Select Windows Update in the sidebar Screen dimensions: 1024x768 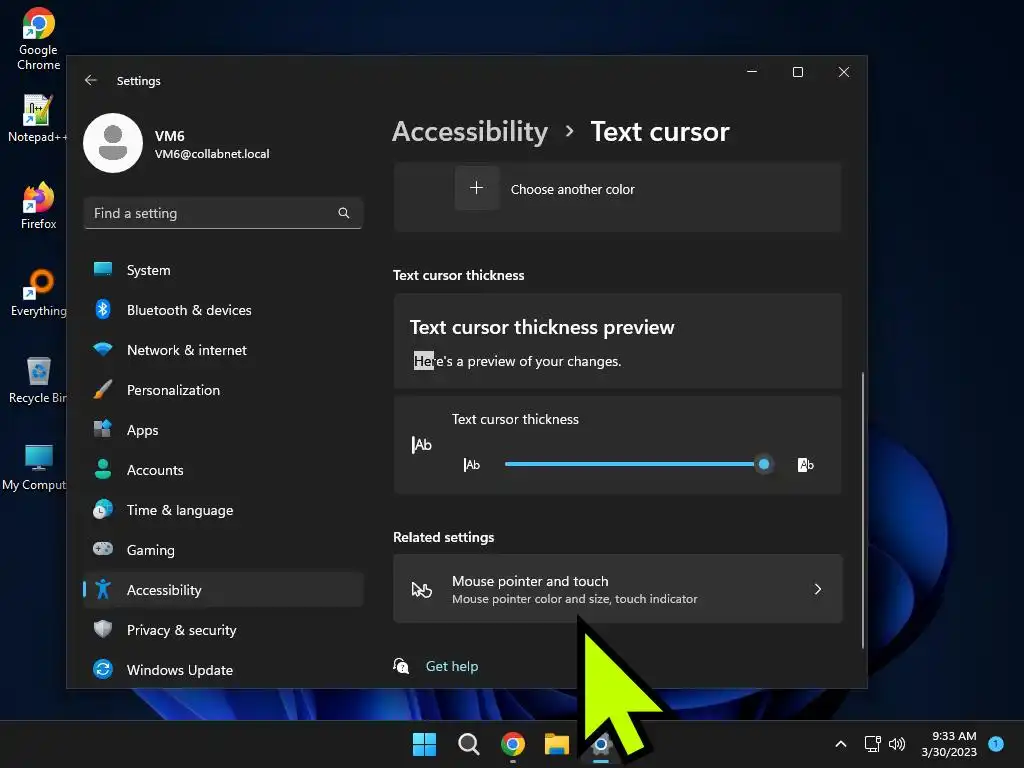pos(223,669)
